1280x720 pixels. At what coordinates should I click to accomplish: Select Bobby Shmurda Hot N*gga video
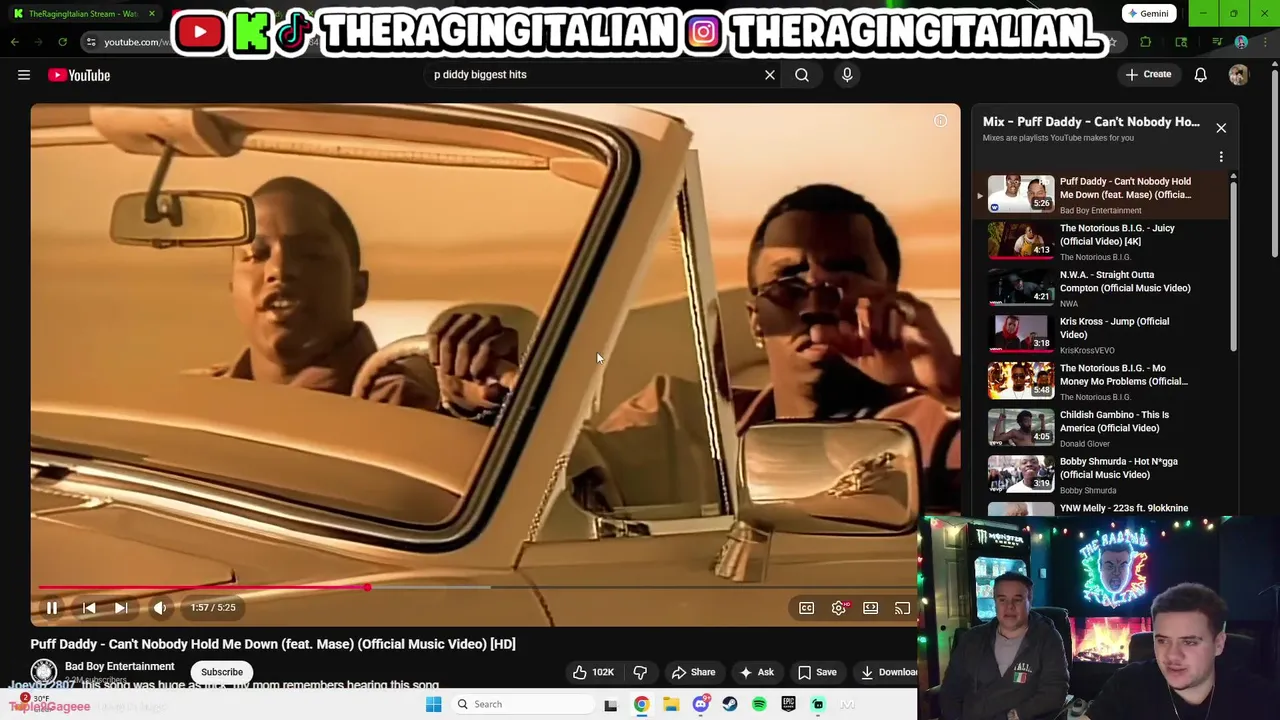coord(1100,475)
